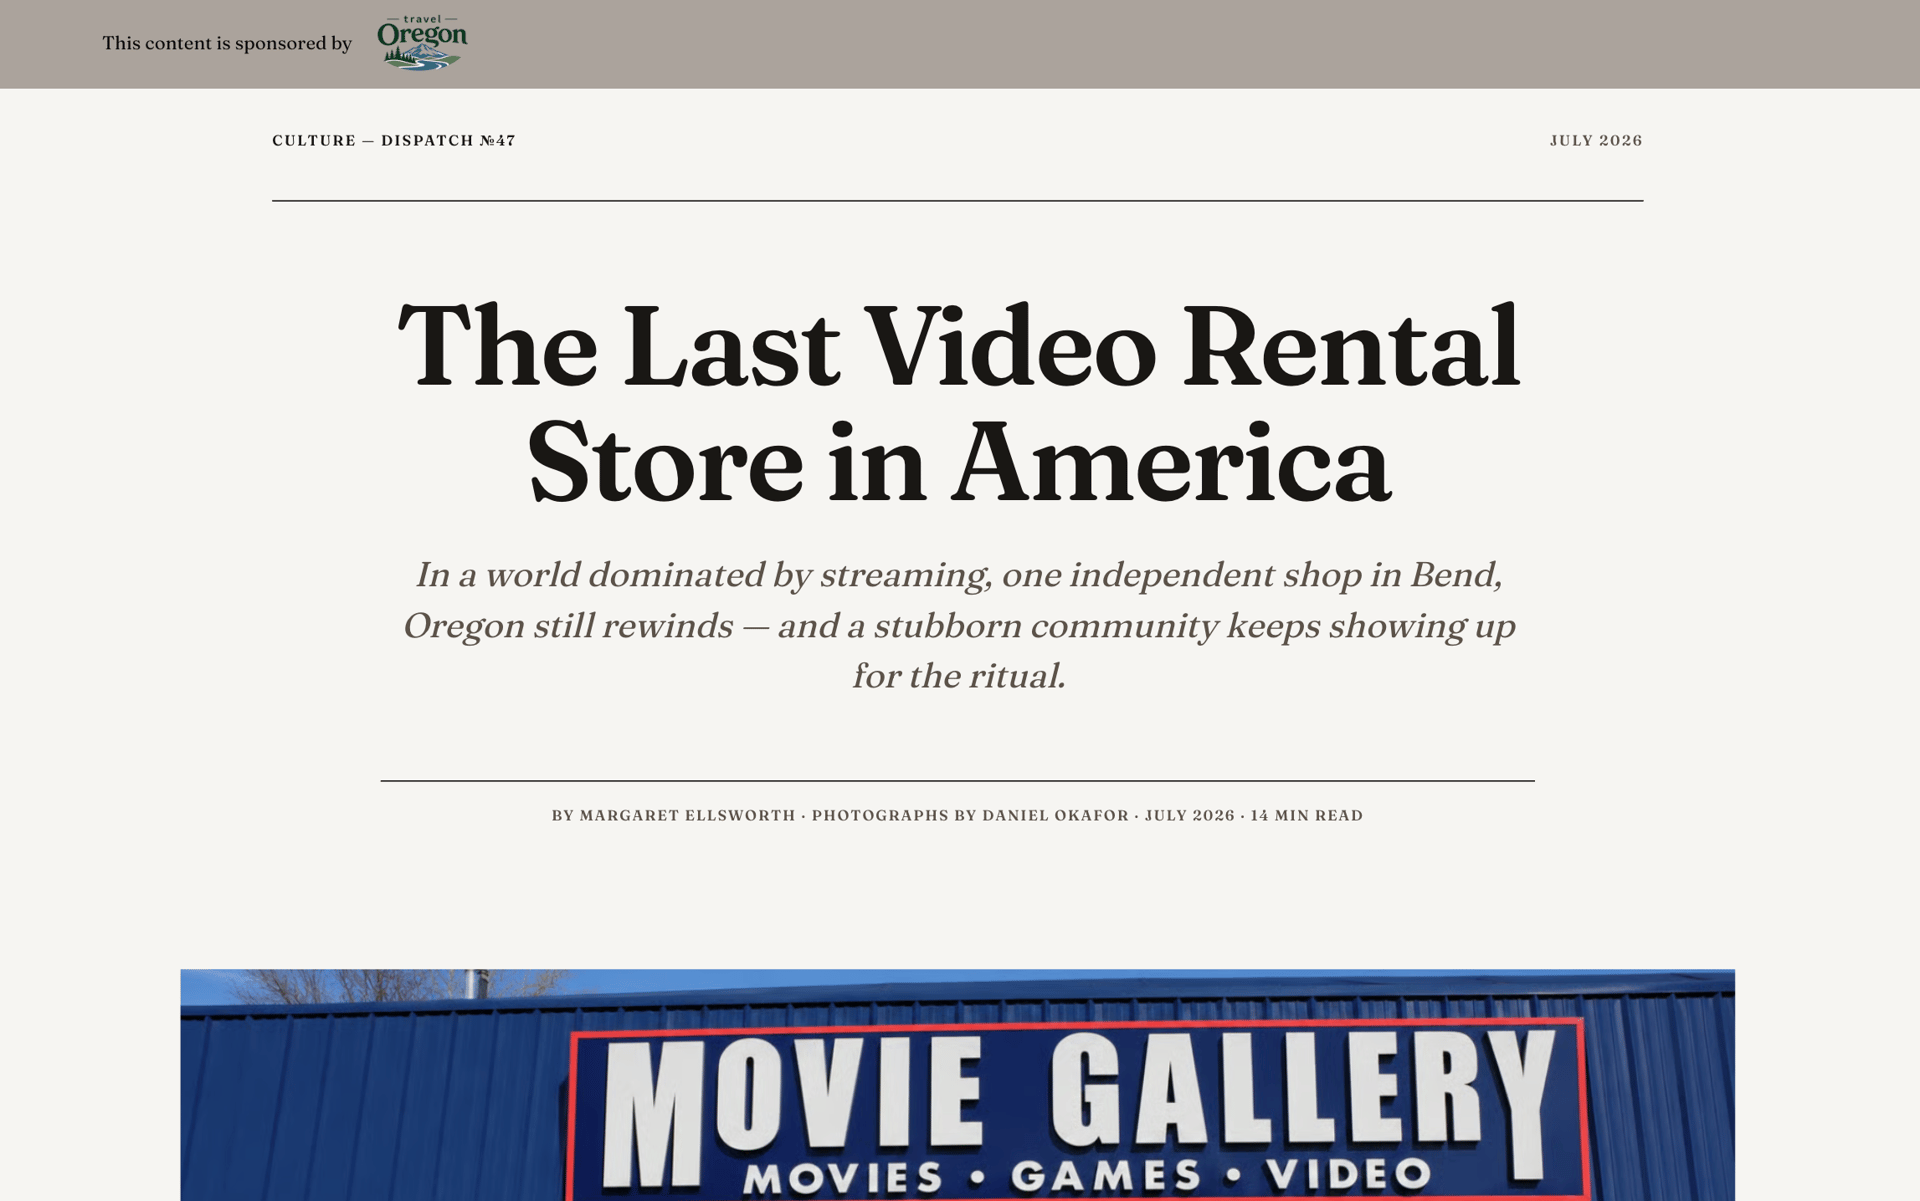Click the "JULY 2026" date at top right

(x=1596, y=140)
